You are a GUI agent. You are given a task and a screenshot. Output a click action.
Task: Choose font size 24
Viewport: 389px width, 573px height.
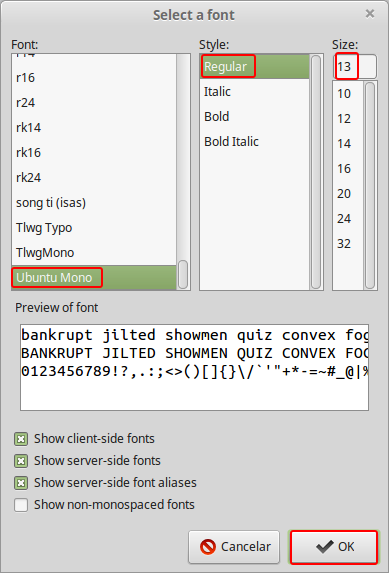pos(348,219)
